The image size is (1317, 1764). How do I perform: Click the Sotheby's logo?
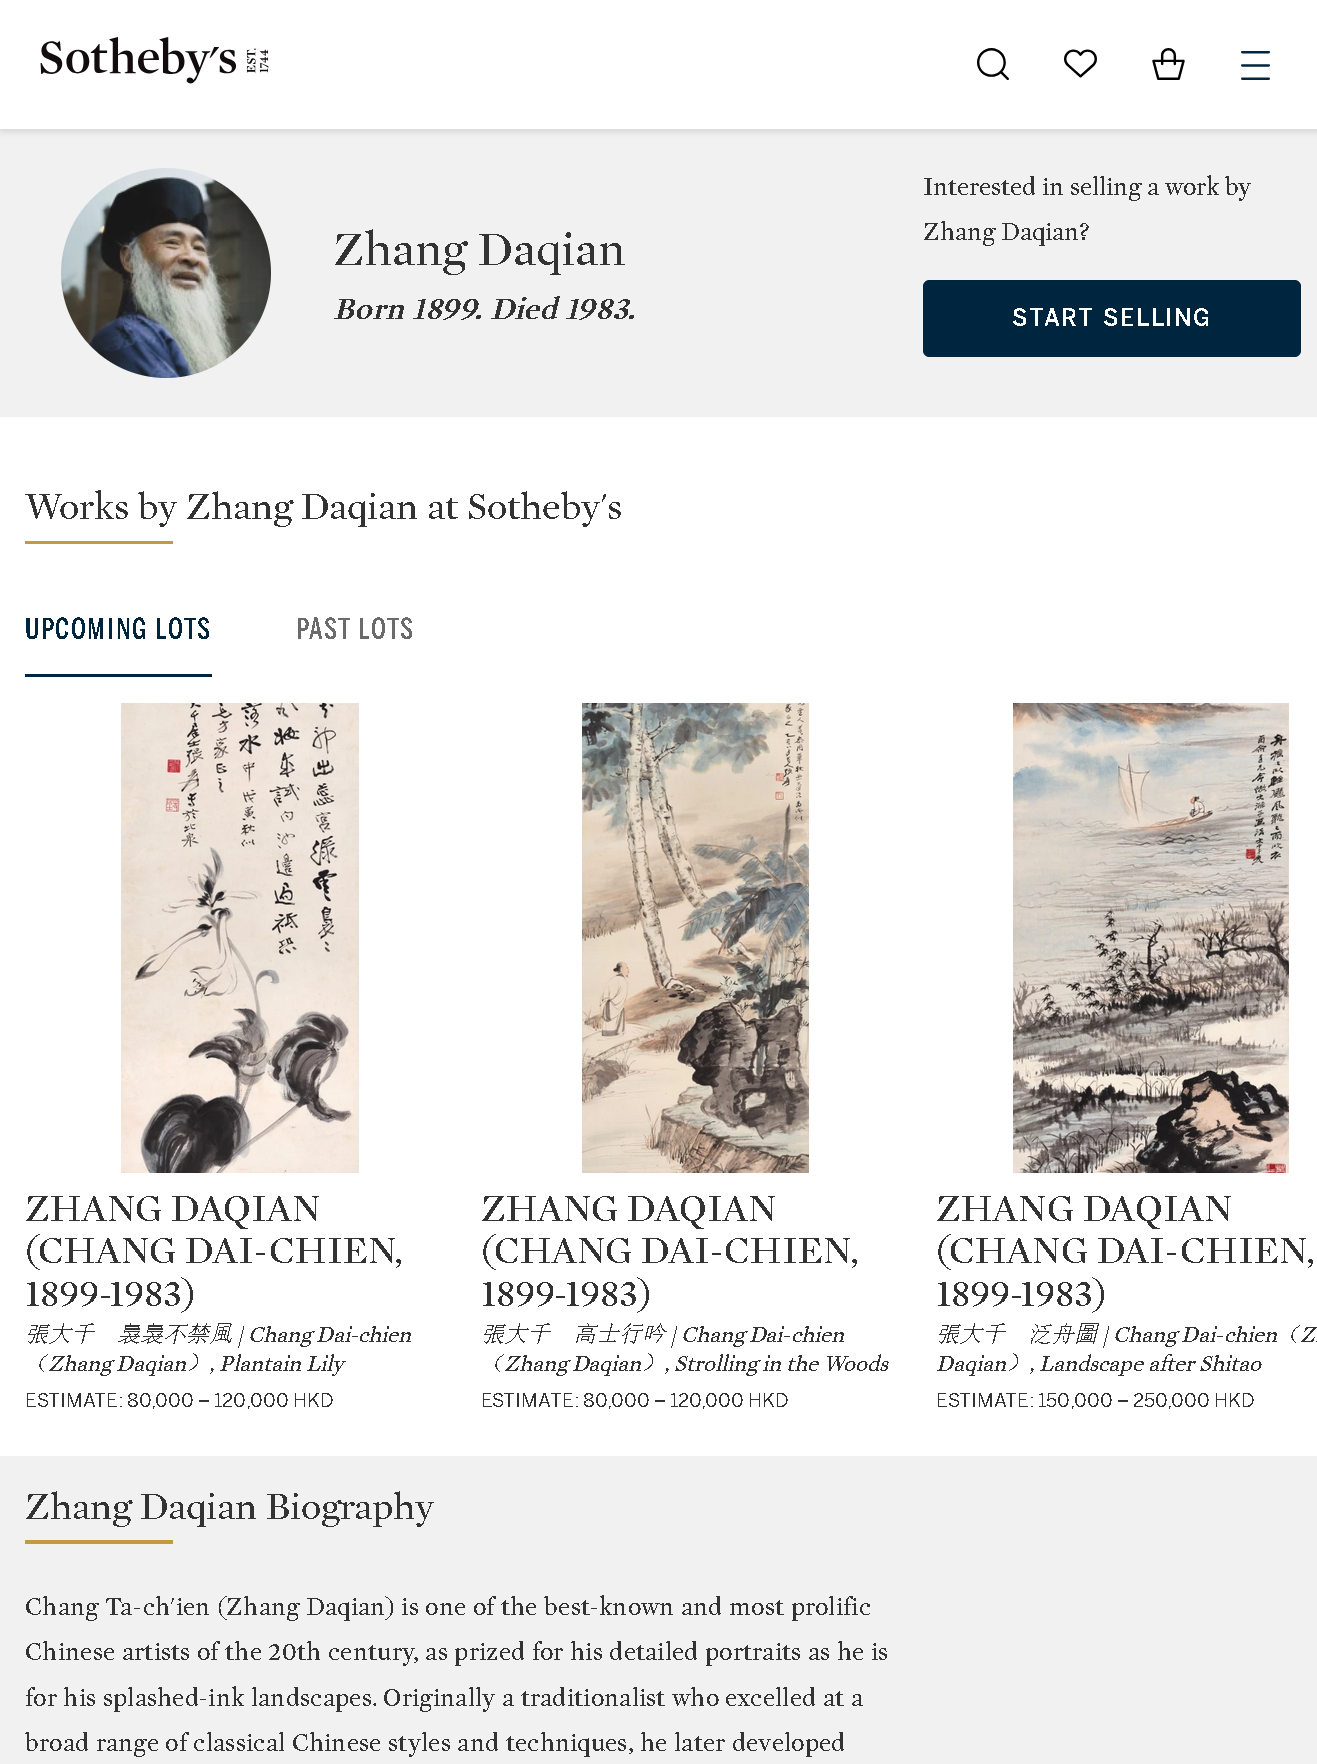point(154,60)
